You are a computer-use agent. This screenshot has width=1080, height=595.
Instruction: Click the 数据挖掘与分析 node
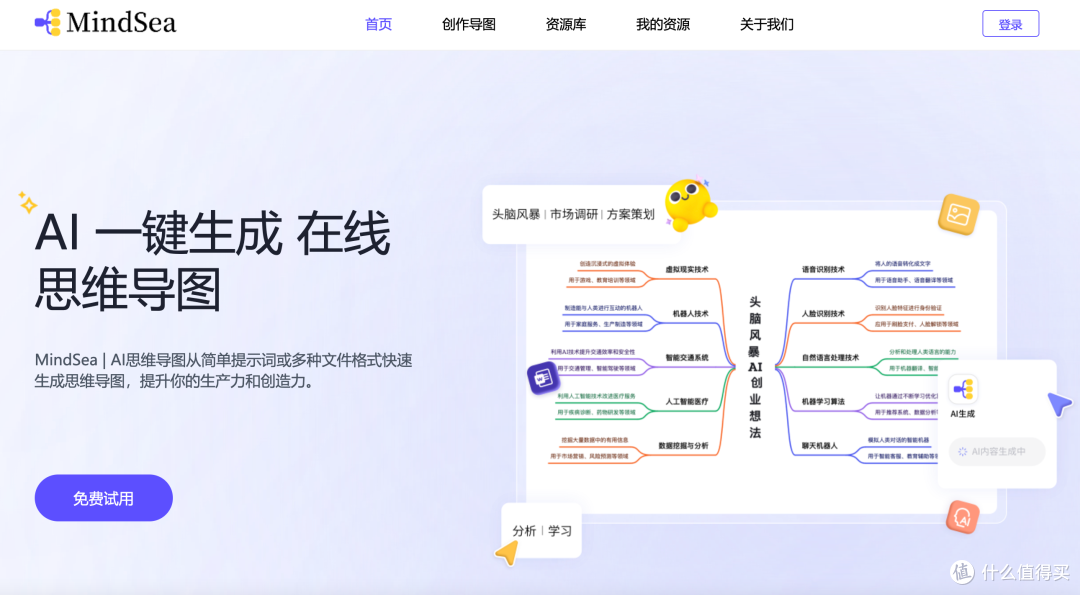click(x=683, y=446)
